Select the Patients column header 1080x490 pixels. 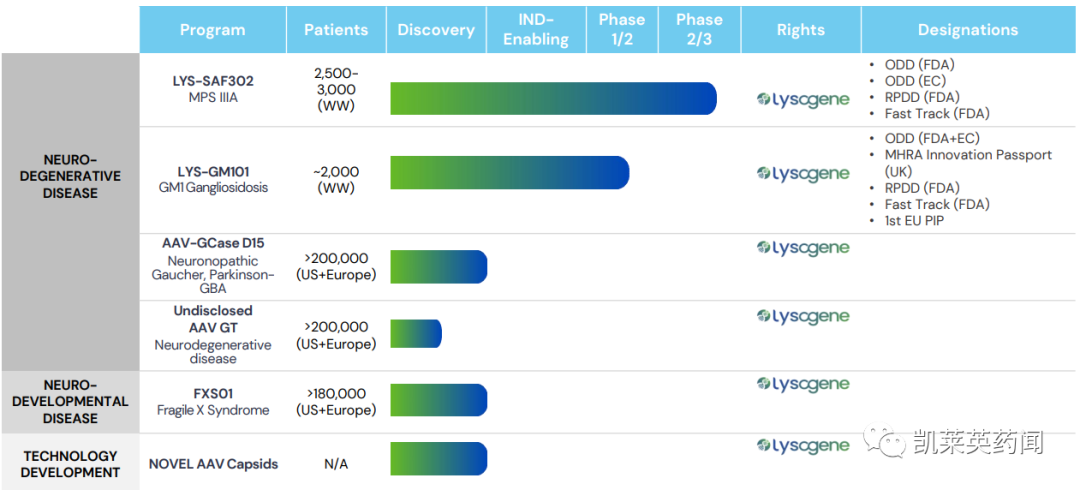click(336, 30)
